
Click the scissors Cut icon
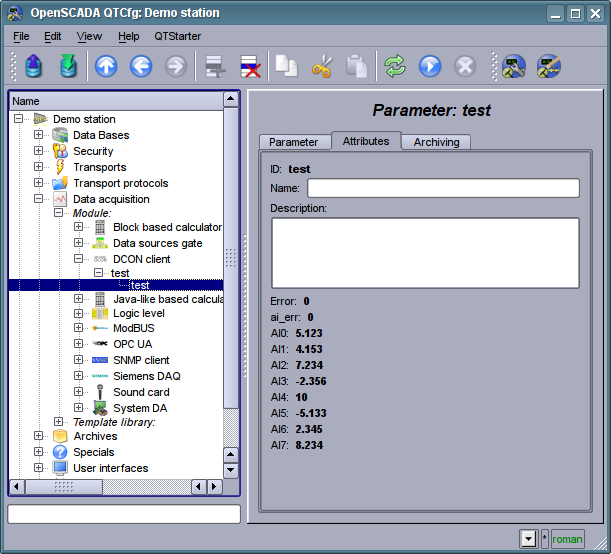tap(321, 67)
